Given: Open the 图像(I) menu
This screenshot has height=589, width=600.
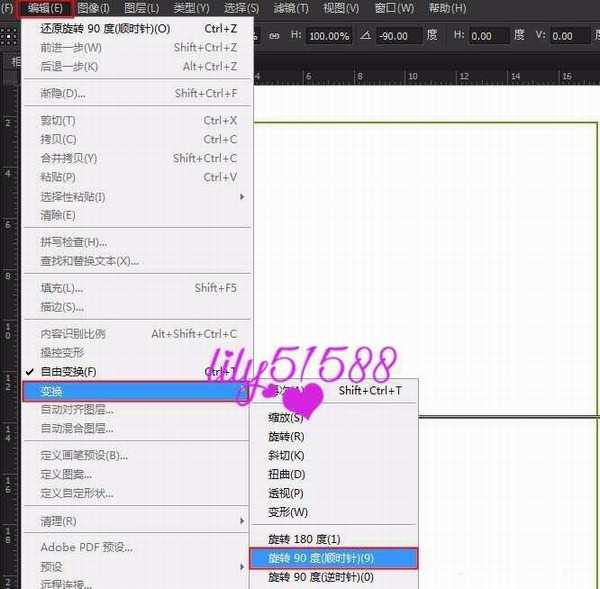Looking at the screenshot, I should tap(95, 9).
